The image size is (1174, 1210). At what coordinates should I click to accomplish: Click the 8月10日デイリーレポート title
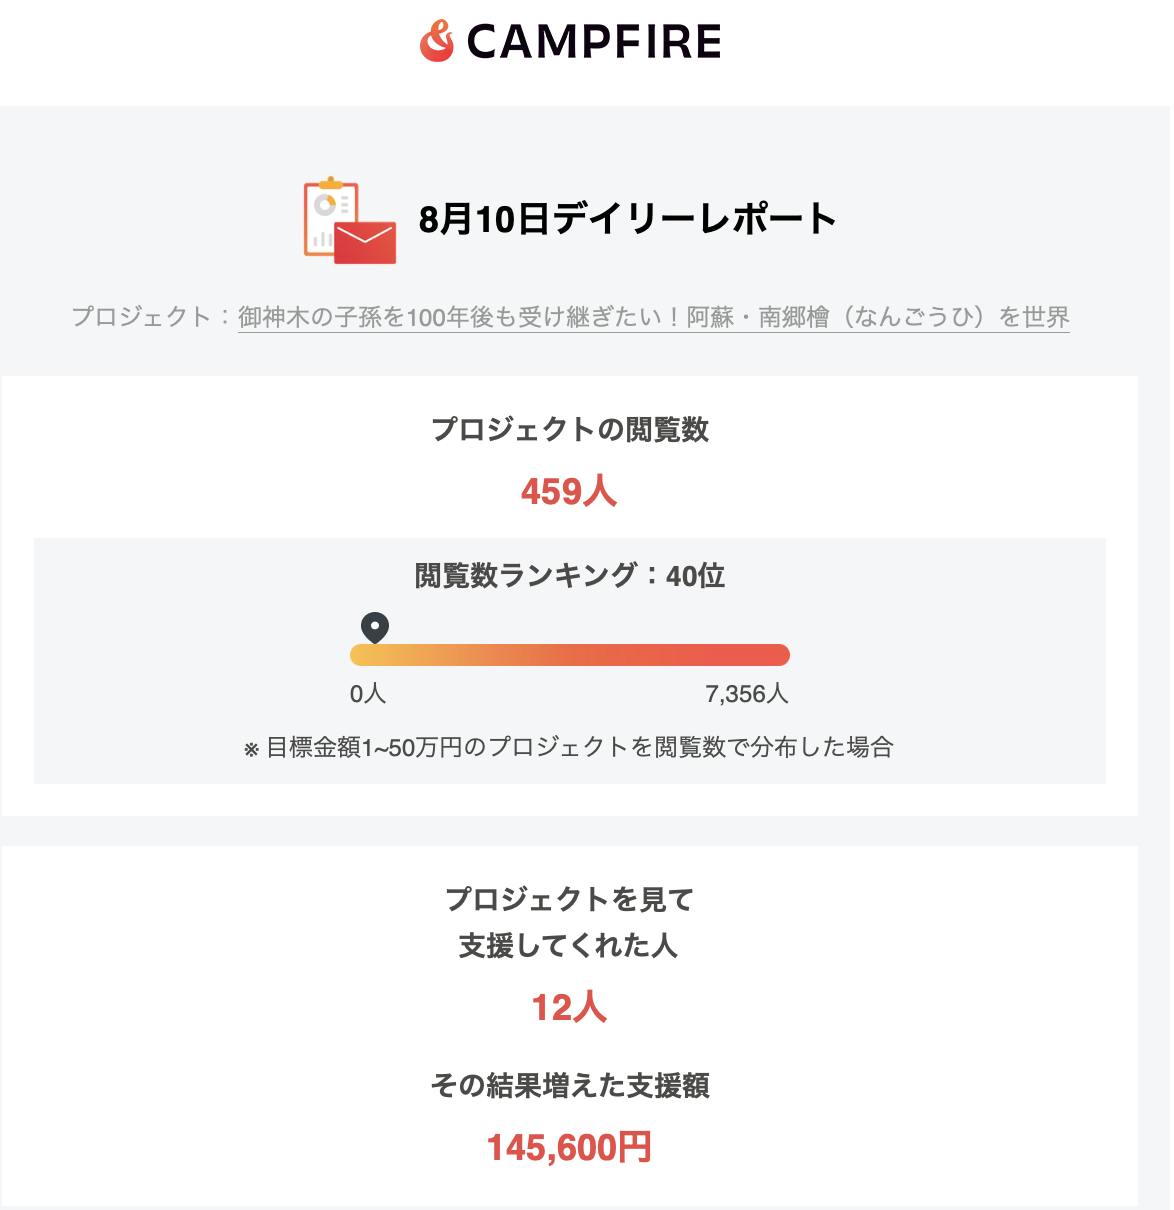pos(627,219)
